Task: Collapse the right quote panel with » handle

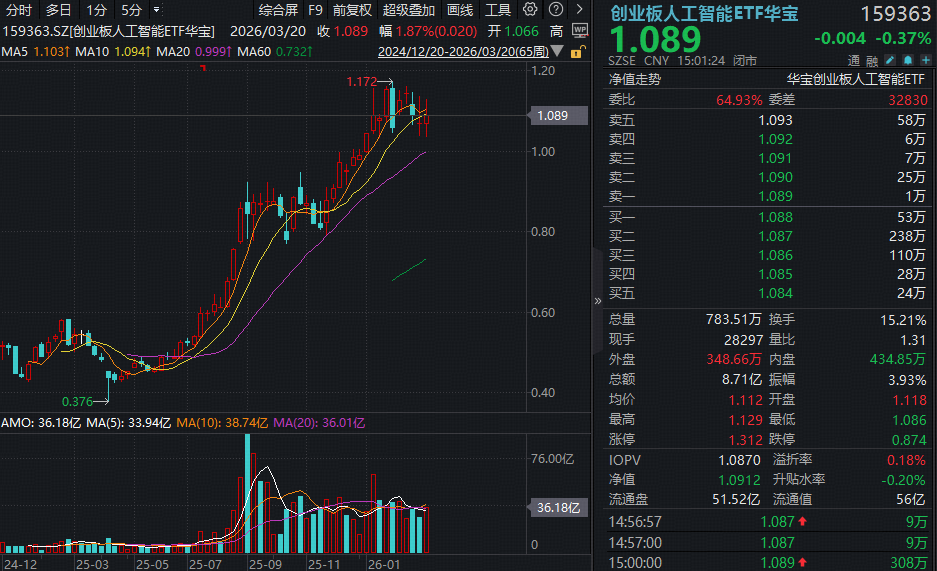Action: tap(599, 297)
